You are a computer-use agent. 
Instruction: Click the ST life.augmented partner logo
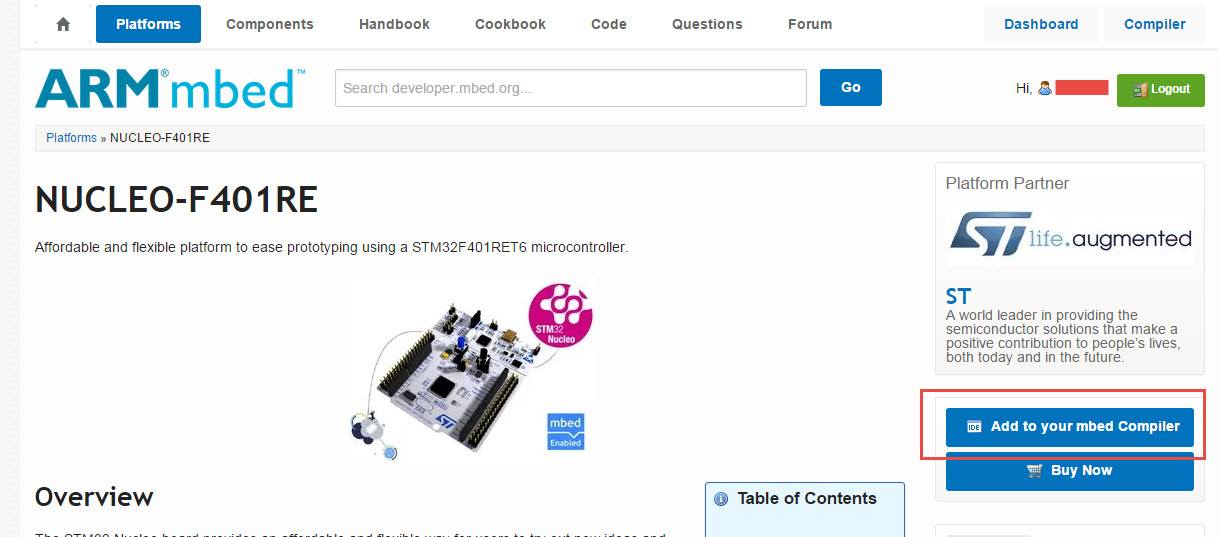point(1069,237)
